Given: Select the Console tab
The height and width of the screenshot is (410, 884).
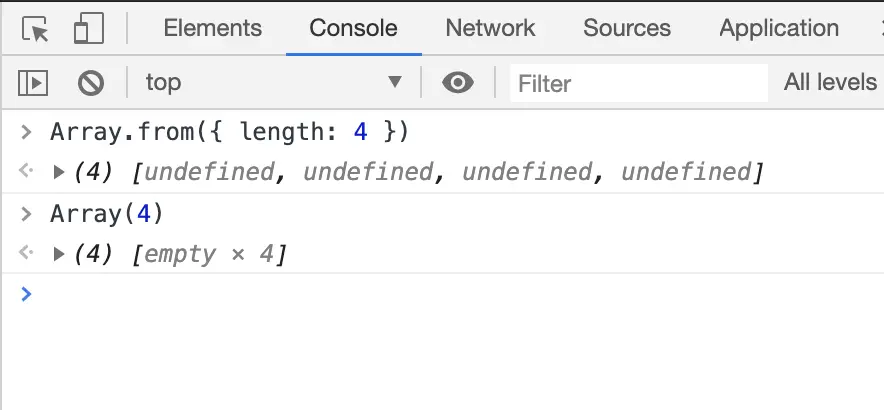Looking at the screenshot, I should tap(353, 28).
